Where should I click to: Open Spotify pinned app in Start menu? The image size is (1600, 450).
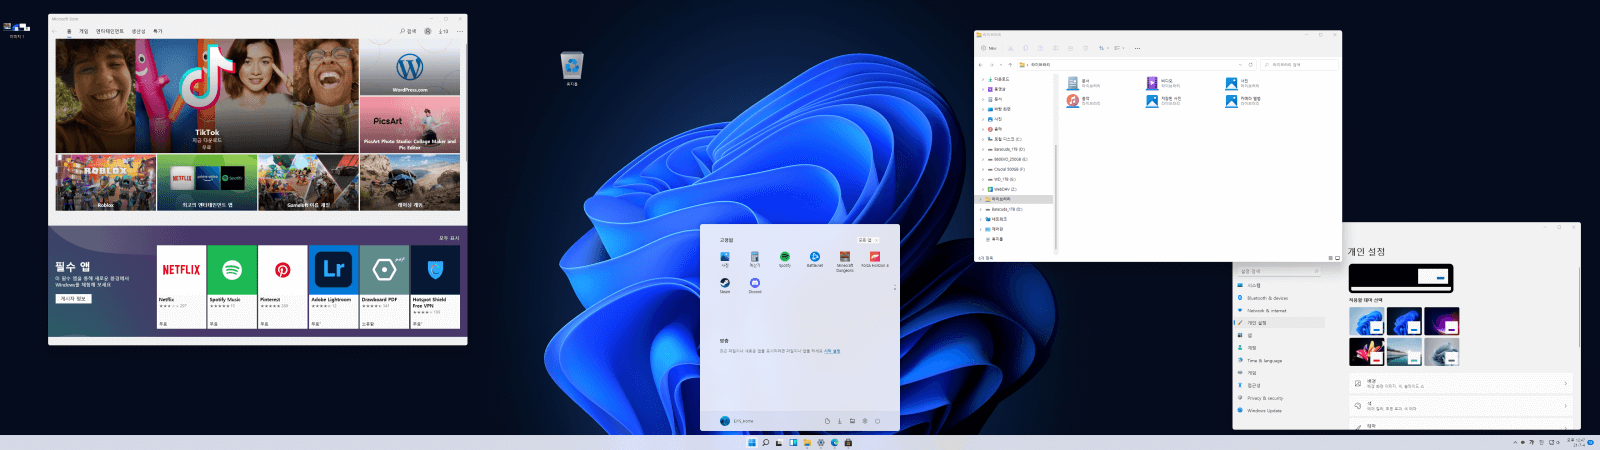[785, 259]
